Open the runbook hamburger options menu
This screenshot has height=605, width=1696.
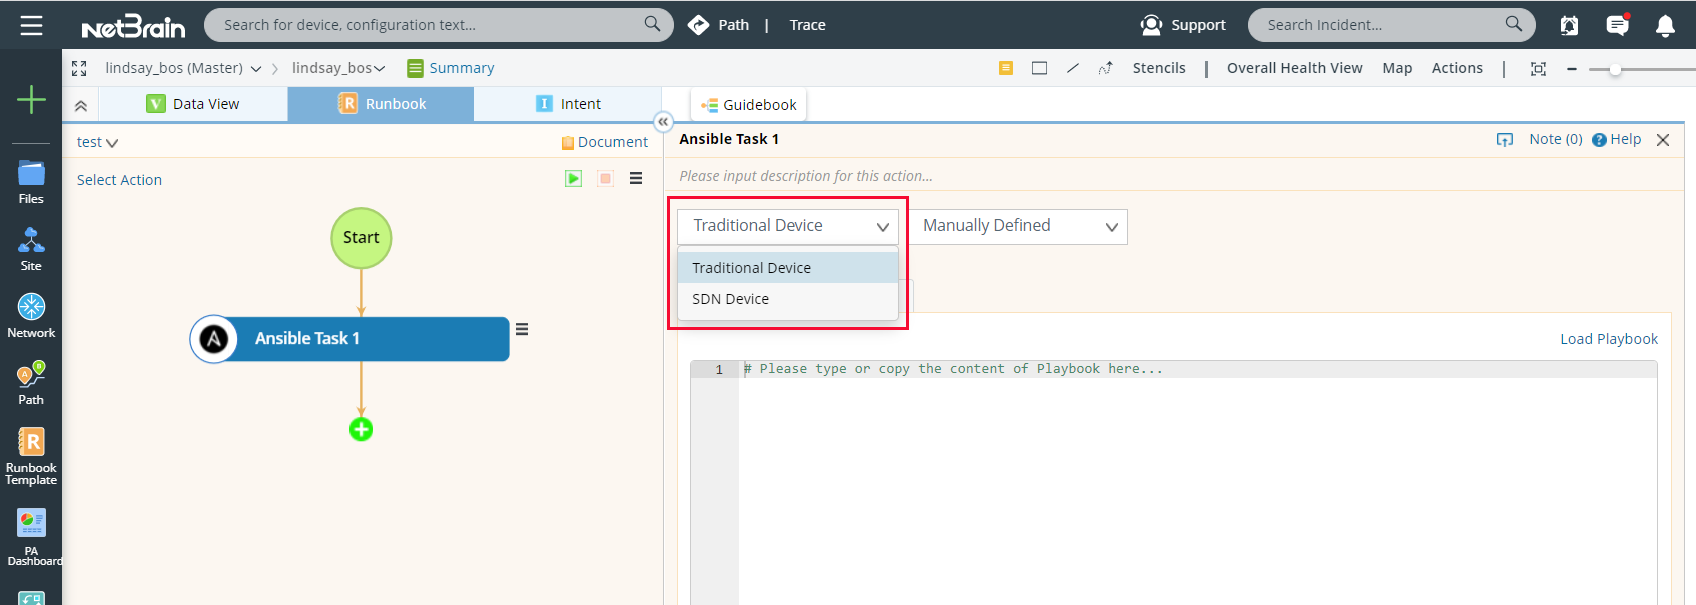tap(636, 178)
